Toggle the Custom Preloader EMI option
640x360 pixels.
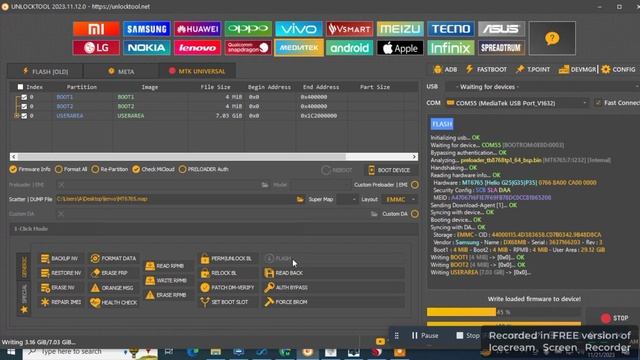(415, 185)
